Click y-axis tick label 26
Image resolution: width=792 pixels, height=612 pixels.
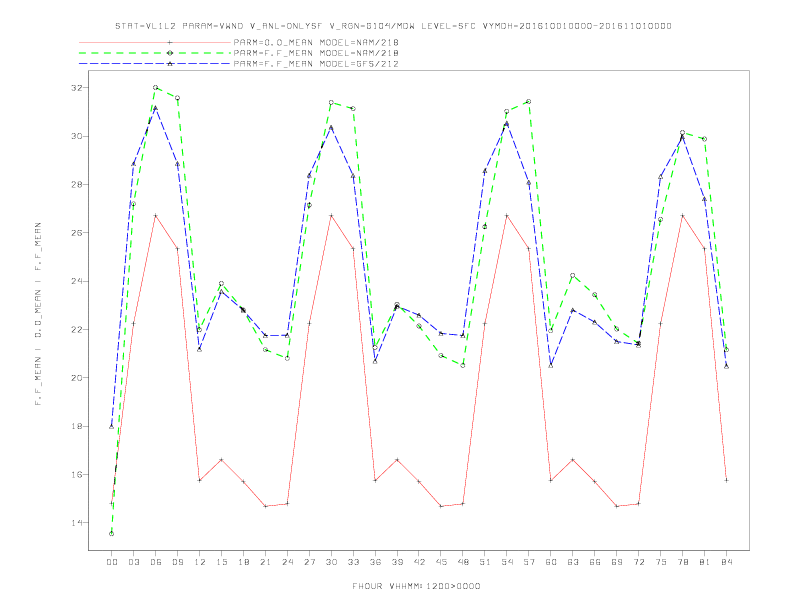pyautogui.click(x=77, y=233)
